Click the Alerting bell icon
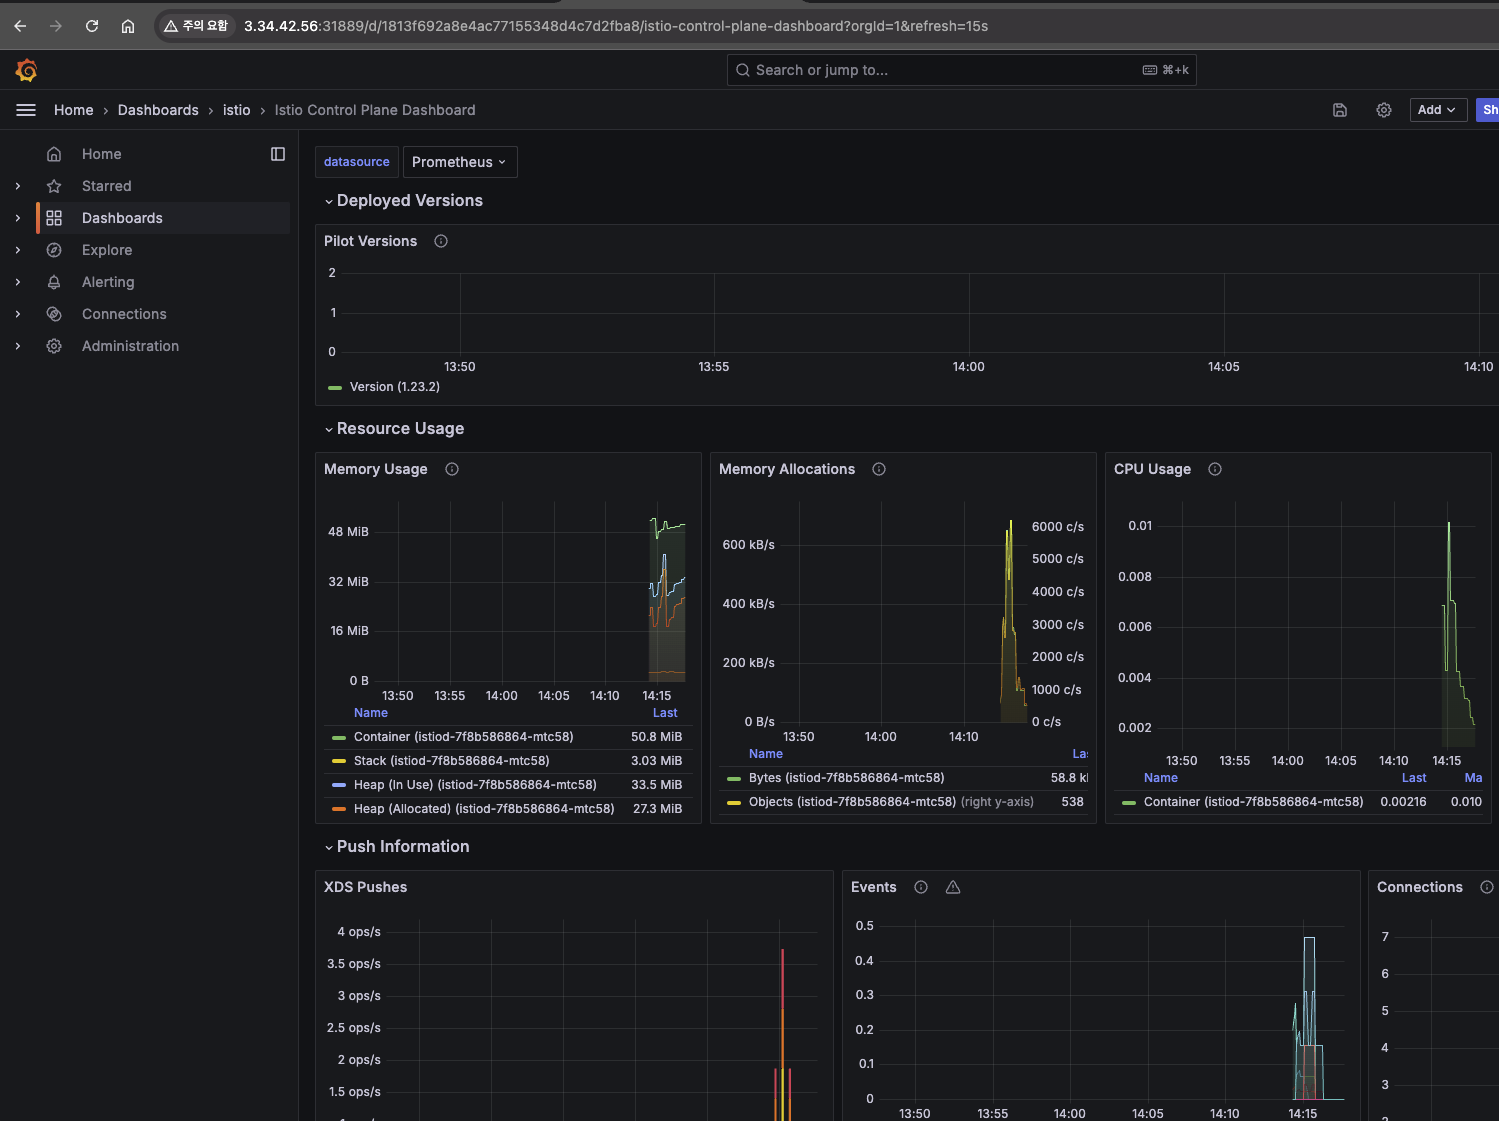Screen dimensions: 1499x1121 click(54, 282)
